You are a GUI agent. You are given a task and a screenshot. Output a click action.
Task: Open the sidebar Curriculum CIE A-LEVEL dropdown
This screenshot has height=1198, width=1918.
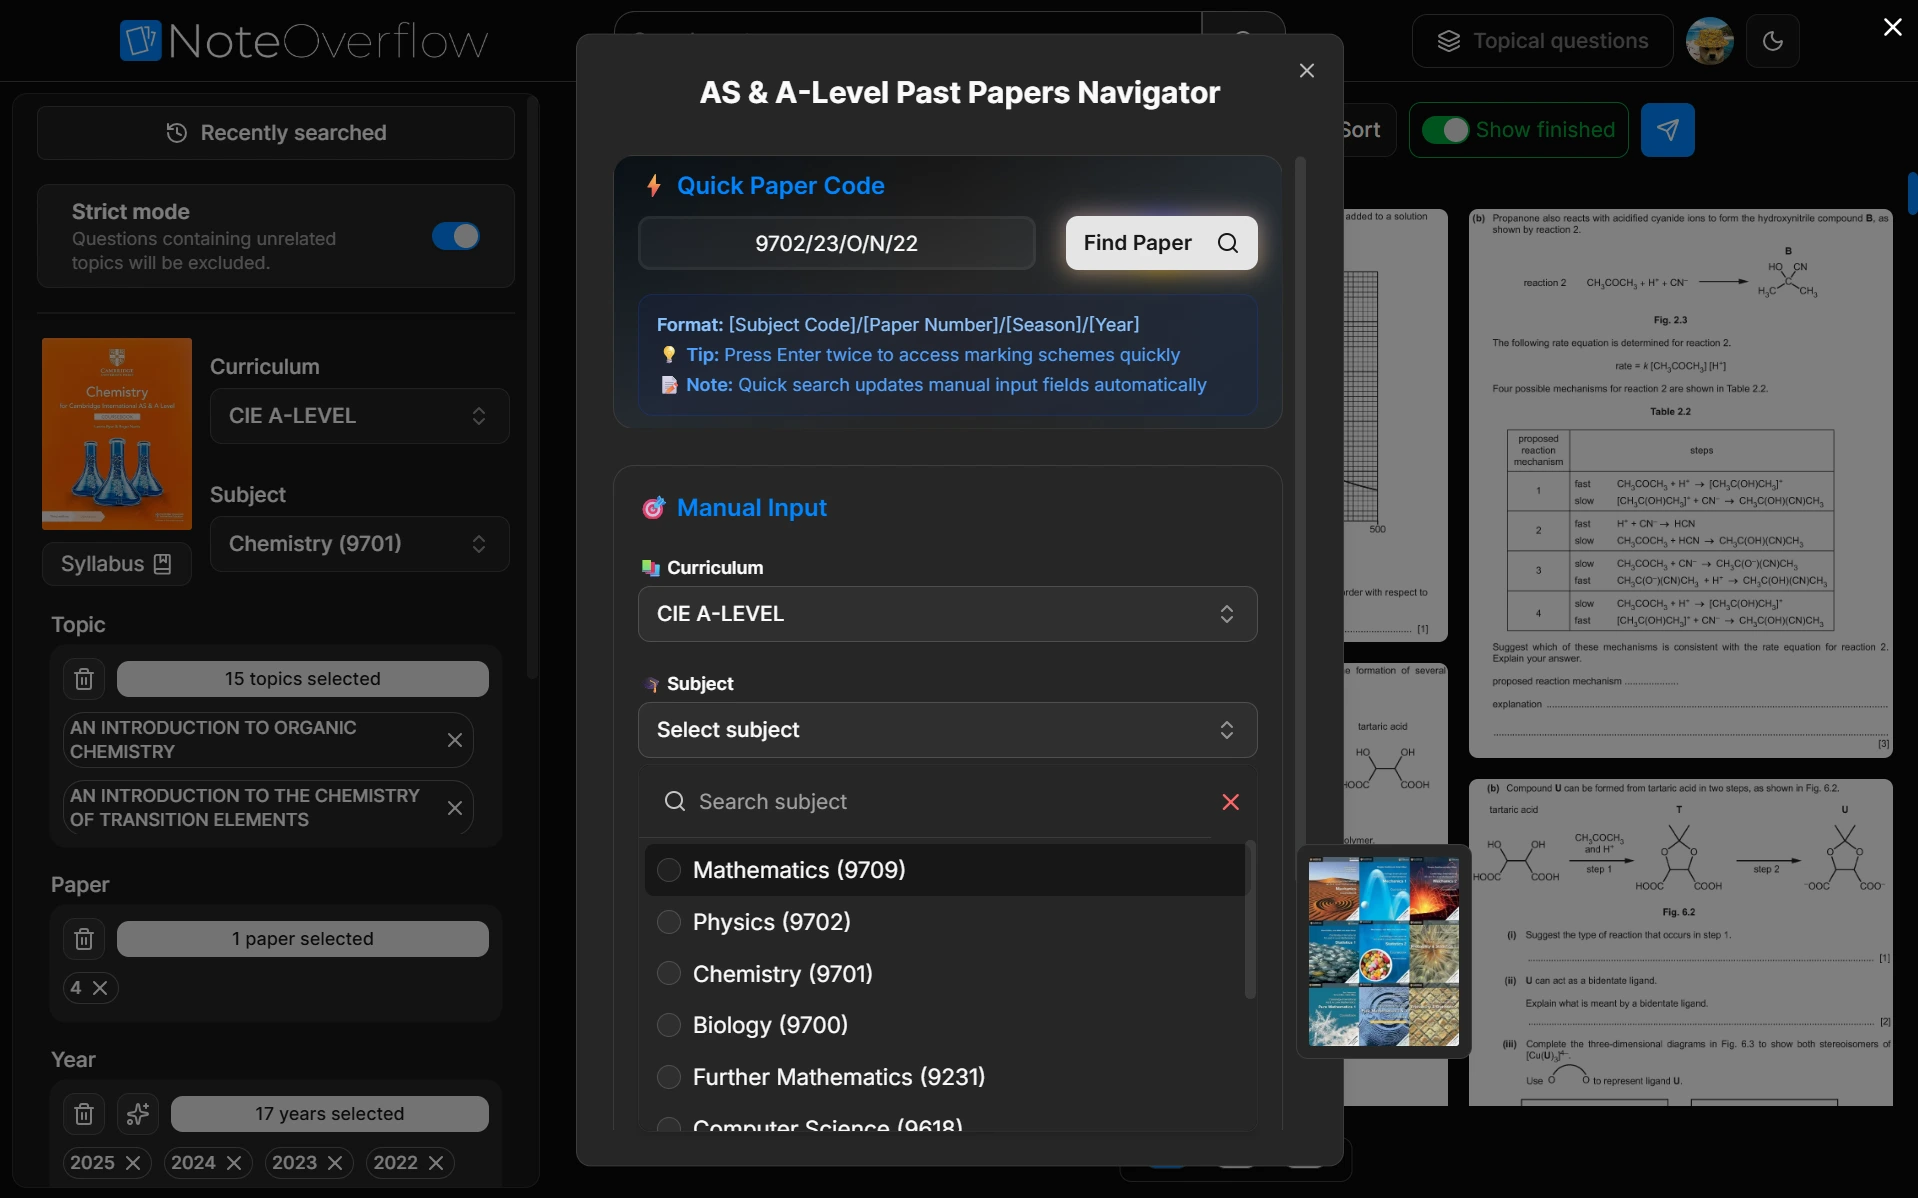360,416
